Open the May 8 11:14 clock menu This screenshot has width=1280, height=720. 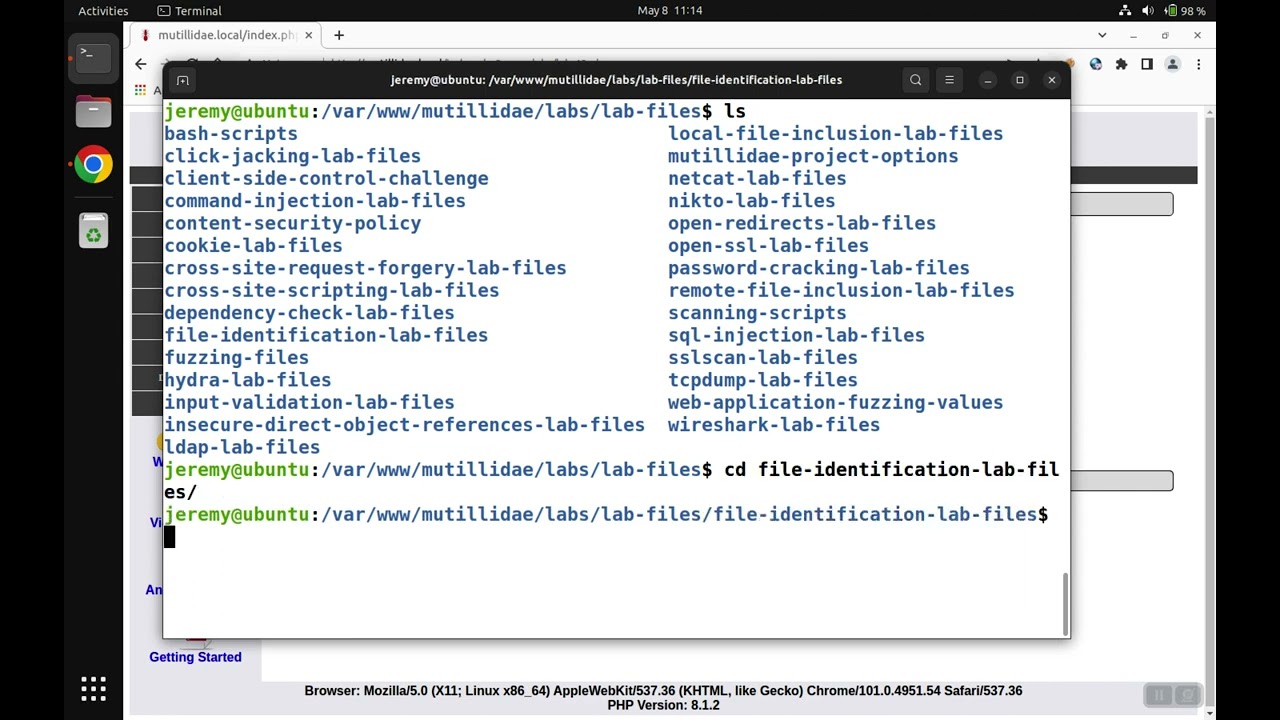670,11
